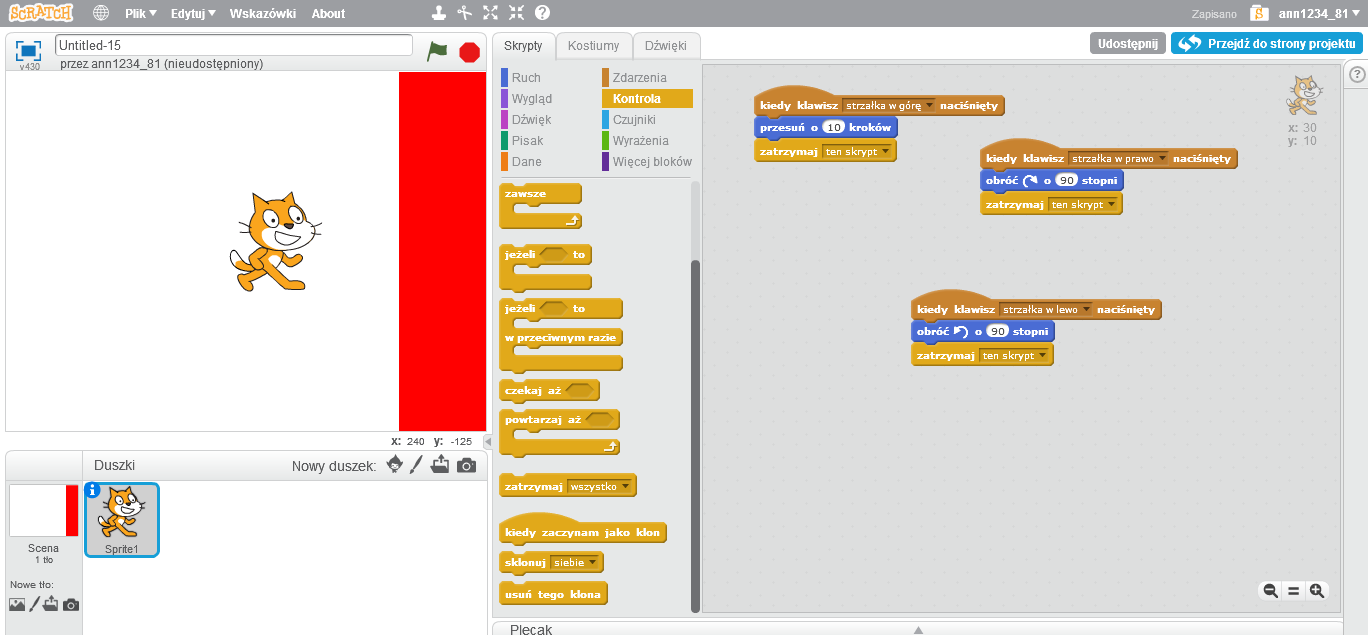This screenshot has width=1368, height=635.
Task: Add a new sprite using the camera icon
Action: (465, 464)
